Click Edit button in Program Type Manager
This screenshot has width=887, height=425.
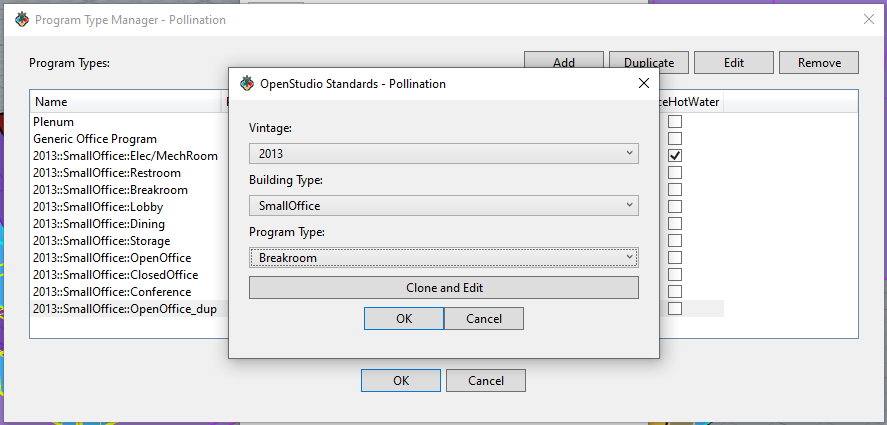click(734, 63)
